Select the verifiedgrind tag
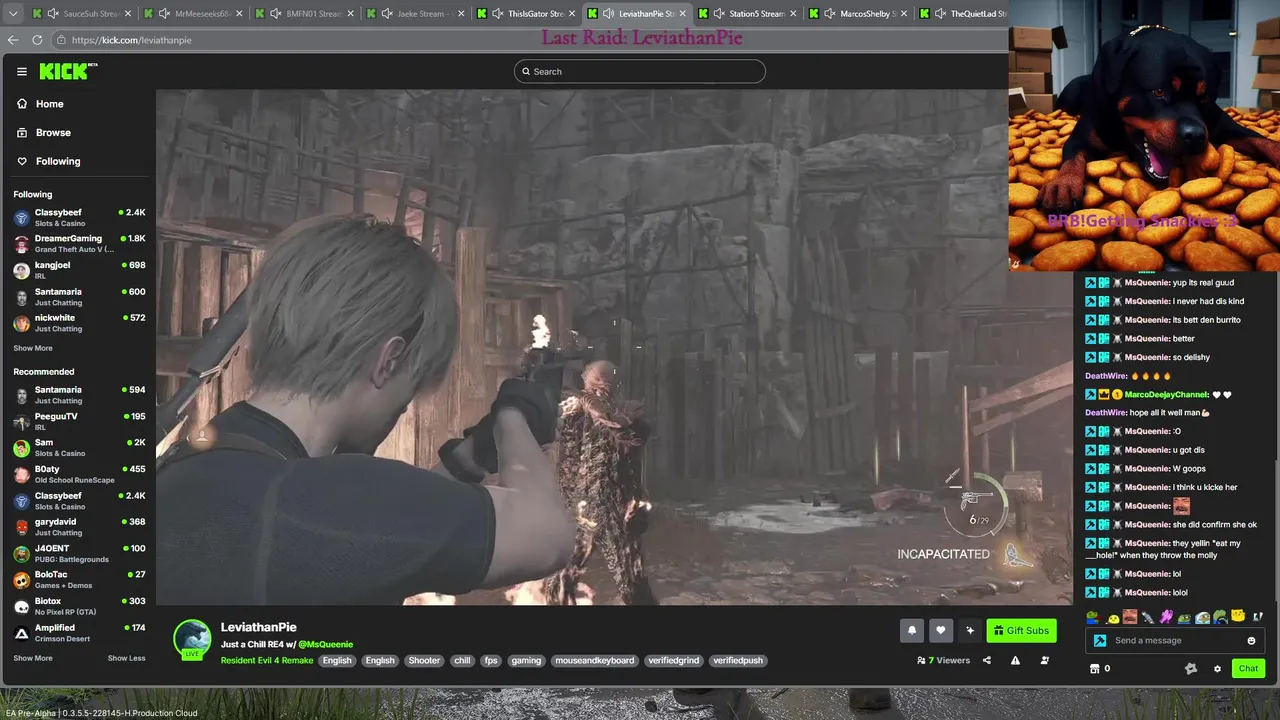The width and height of the screenshot is (1280, 720). tap(674, 660)
